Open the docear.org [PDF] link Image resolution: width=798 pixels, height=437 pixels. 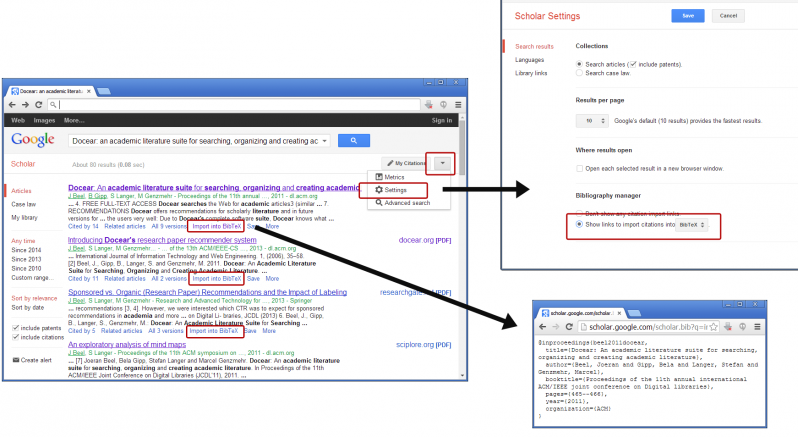tap(424, 240)
